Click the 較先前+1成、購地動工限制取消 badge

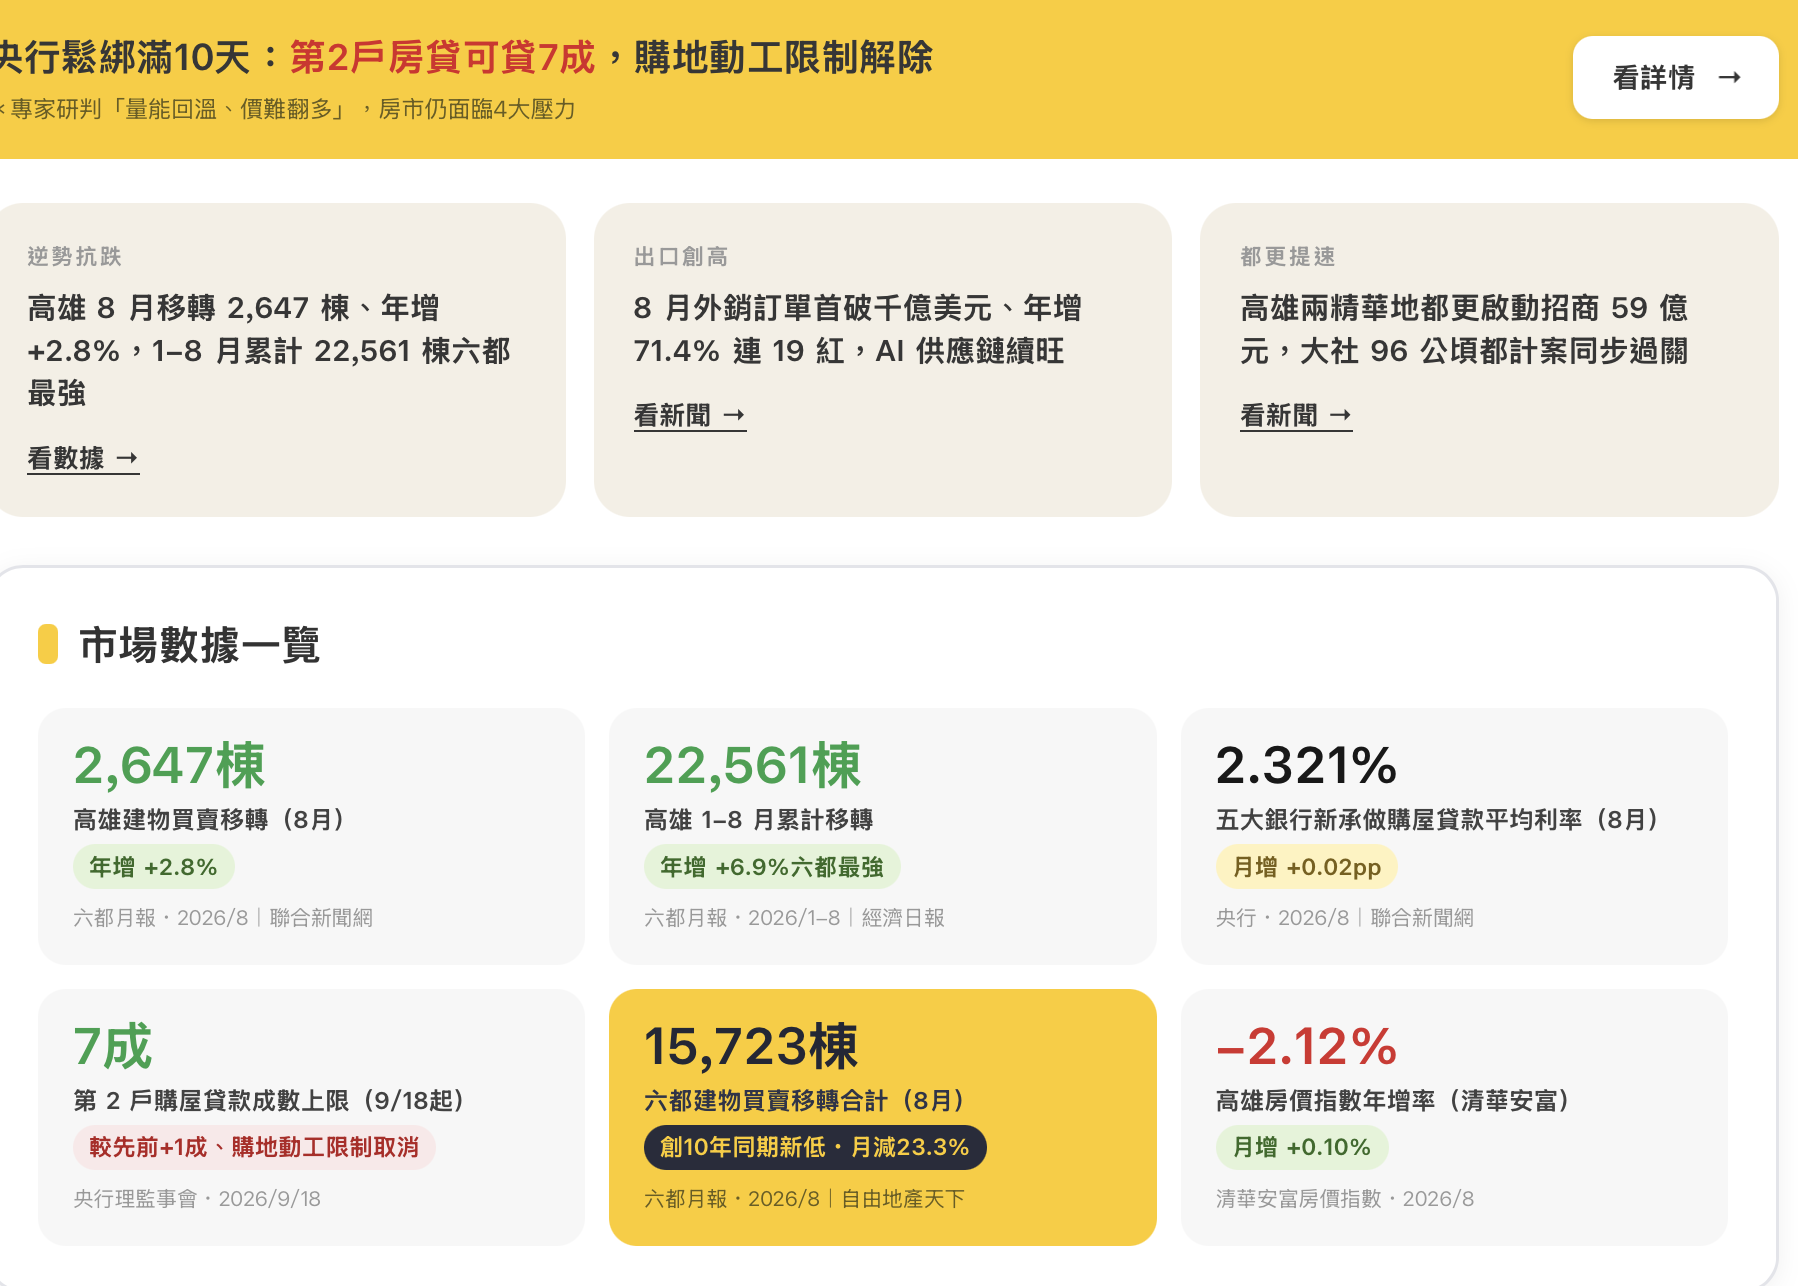[254, 1148]
